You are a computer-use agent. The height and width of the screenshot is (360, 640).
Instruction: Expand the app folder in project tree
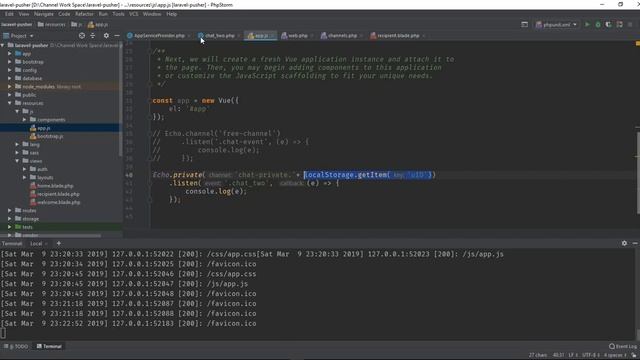10,53
